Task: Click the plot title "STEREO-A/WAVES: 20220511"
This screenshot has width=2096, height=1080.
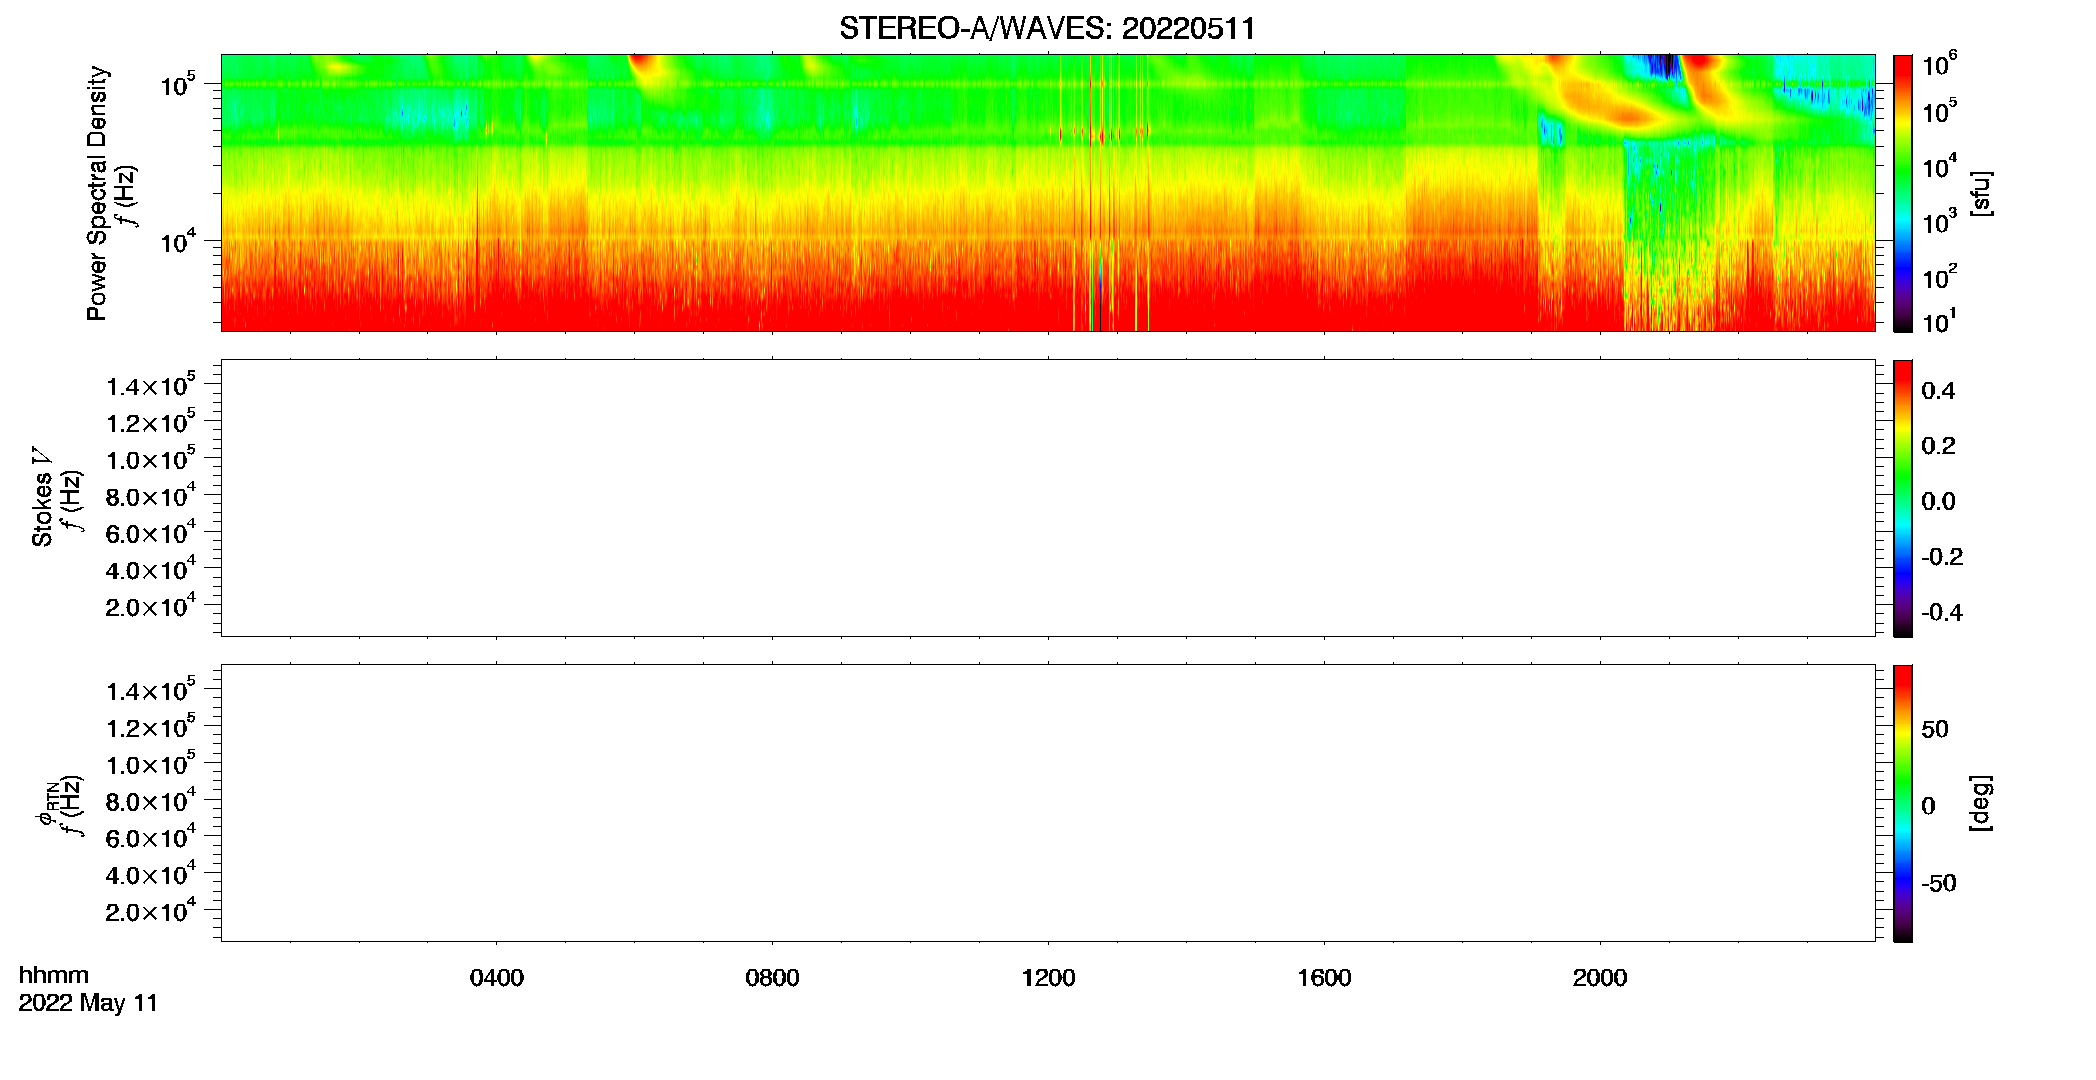Action: [x=1047, y=28]
